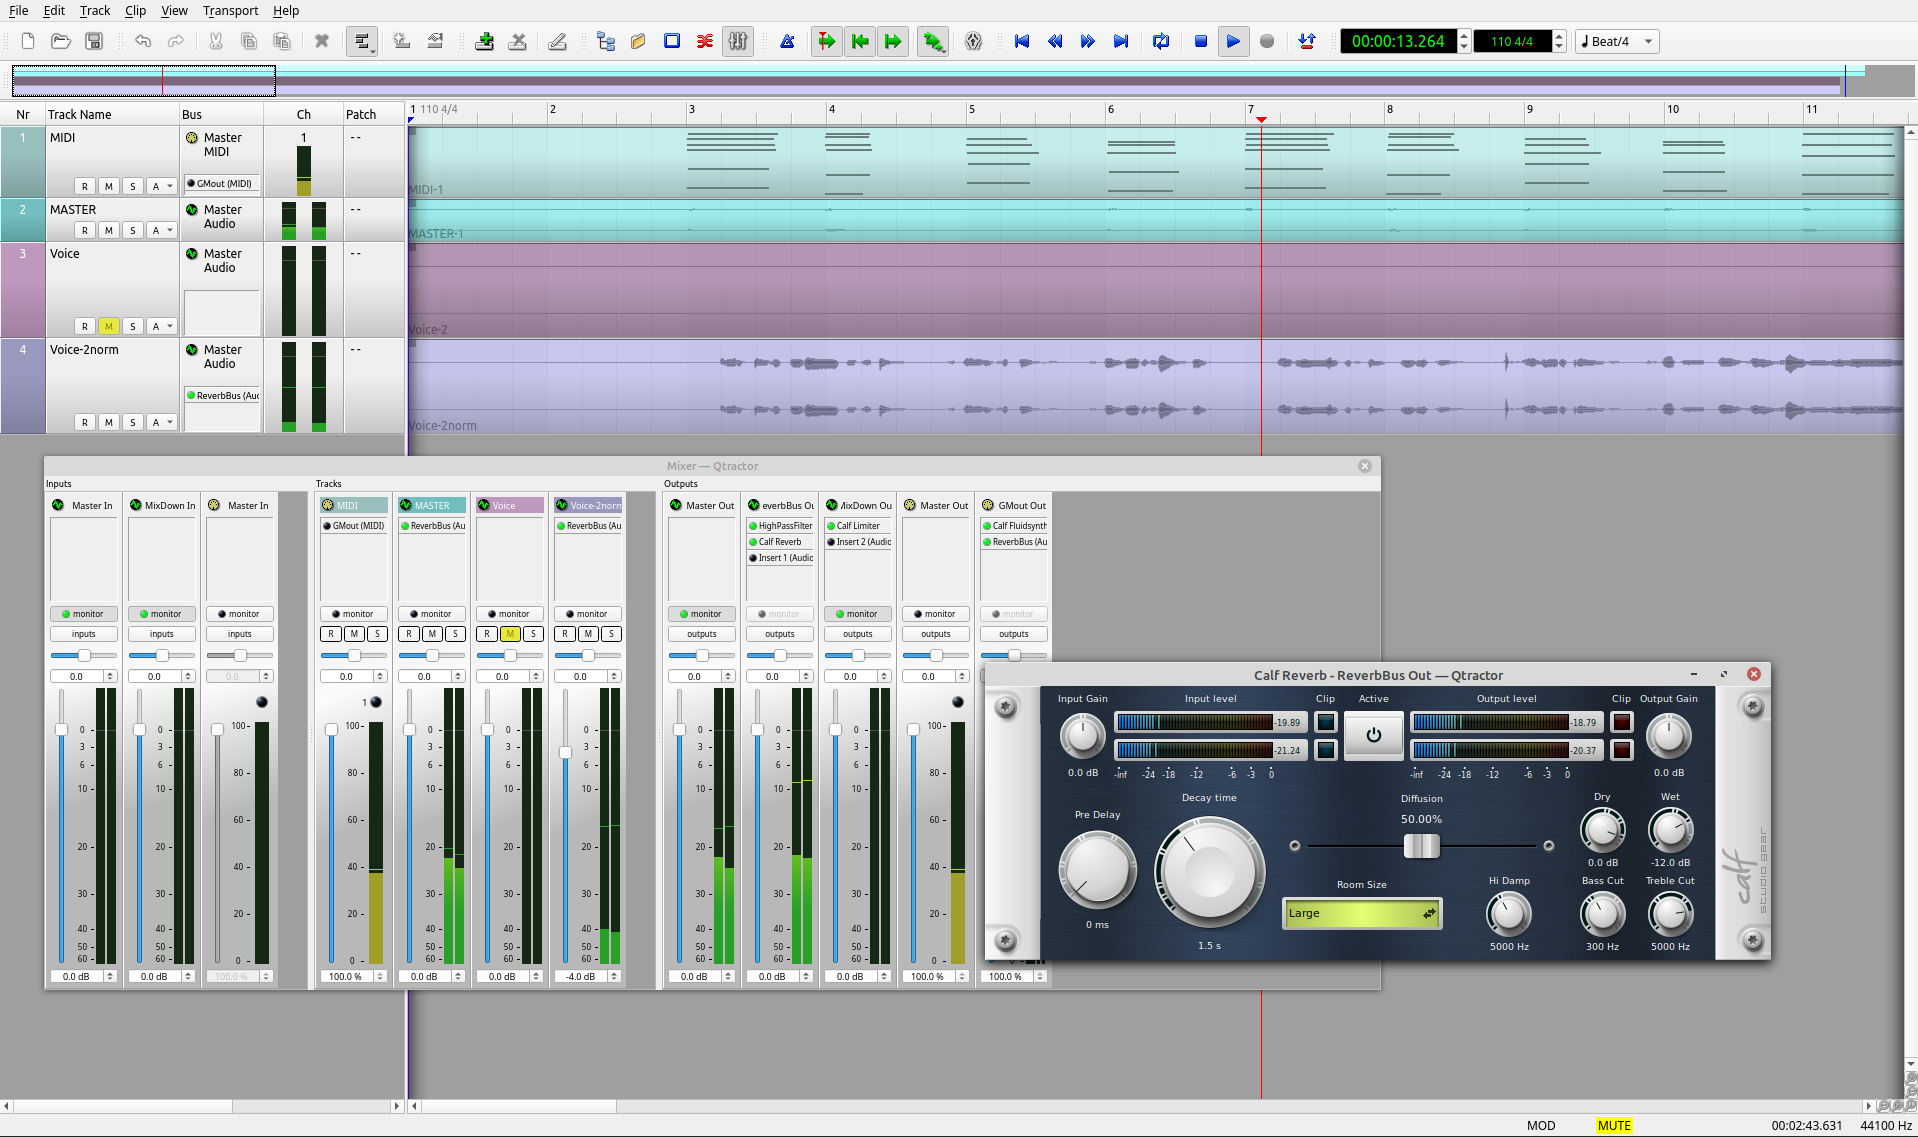Open MIDI track automation A dropdown

(x=162, y=186)
